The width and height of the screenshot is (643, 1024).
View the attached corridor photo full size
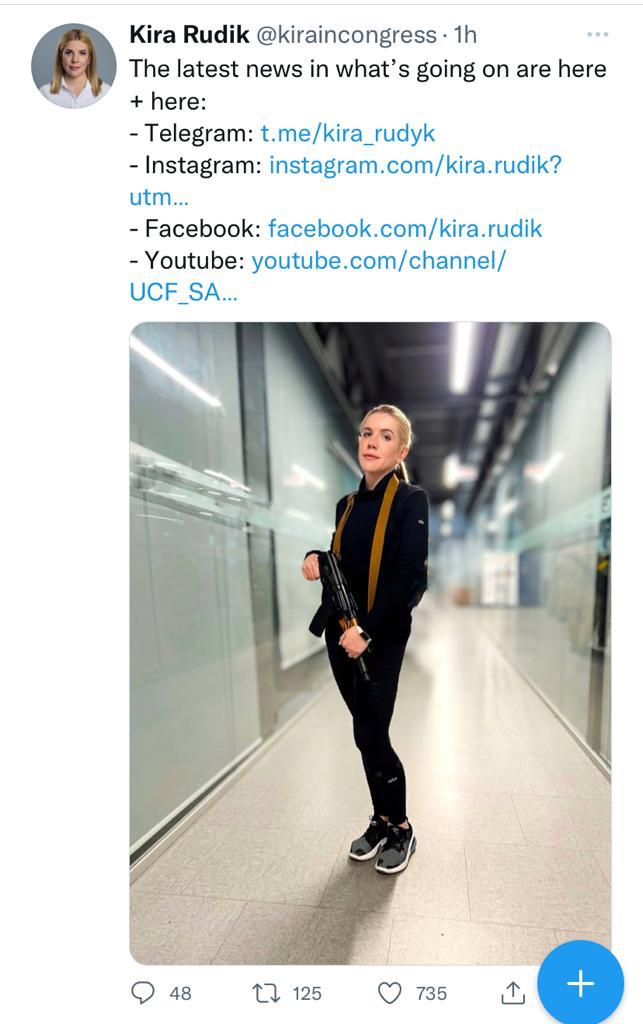370,643
